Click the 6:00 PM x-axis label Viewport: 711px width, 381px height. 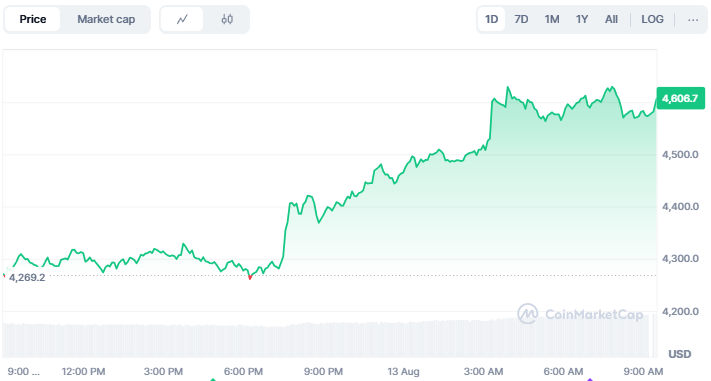tap(243, 372)
